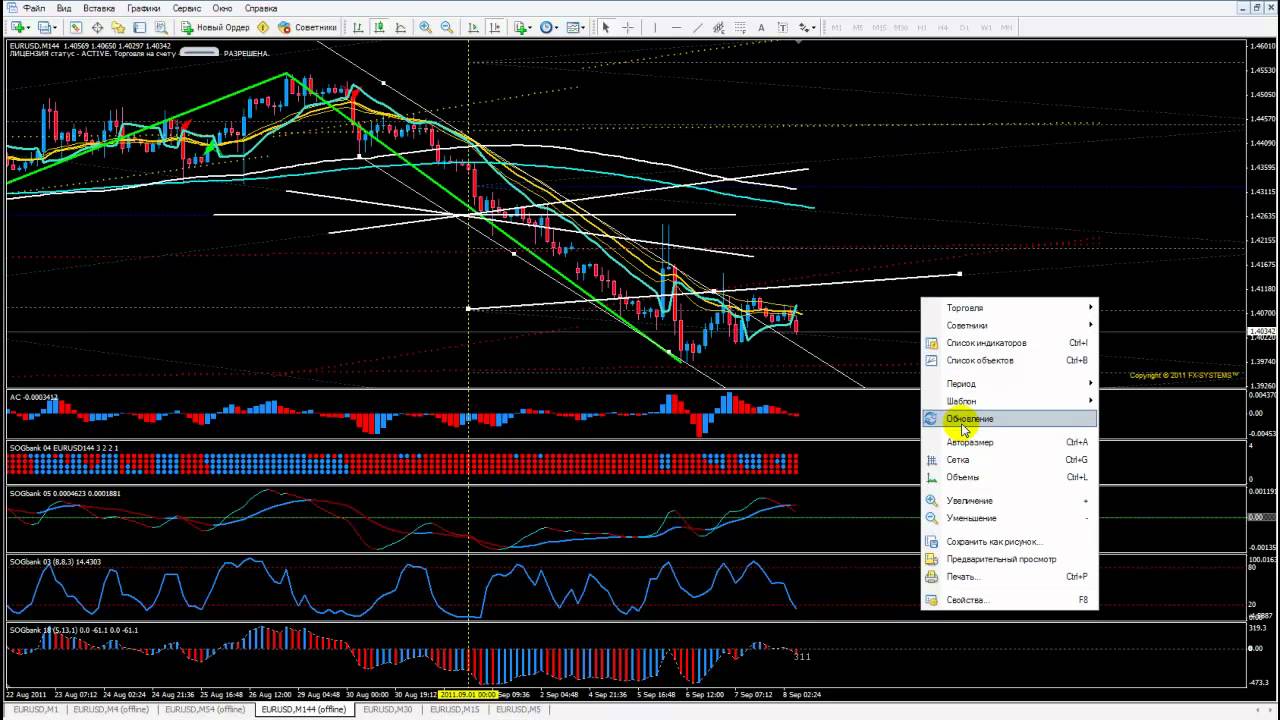Create a new chart via toolbar icon
Image resolution: width=1280 pixels, height=720 pixels.
pos(20,28)
